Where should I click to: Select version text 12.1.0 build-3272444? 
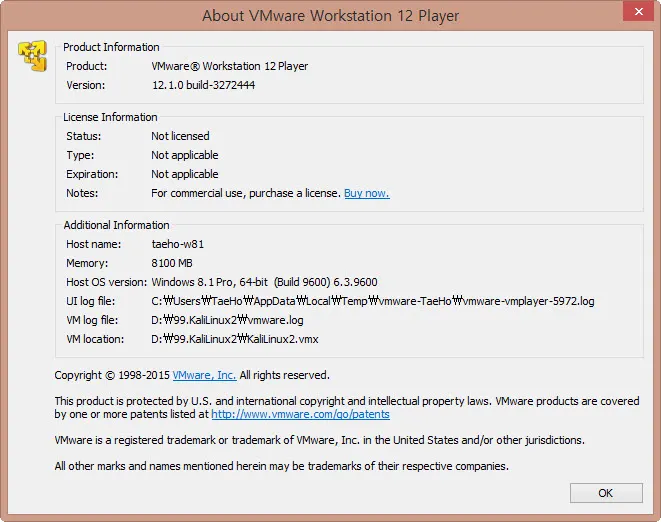(x=203, y=85)
